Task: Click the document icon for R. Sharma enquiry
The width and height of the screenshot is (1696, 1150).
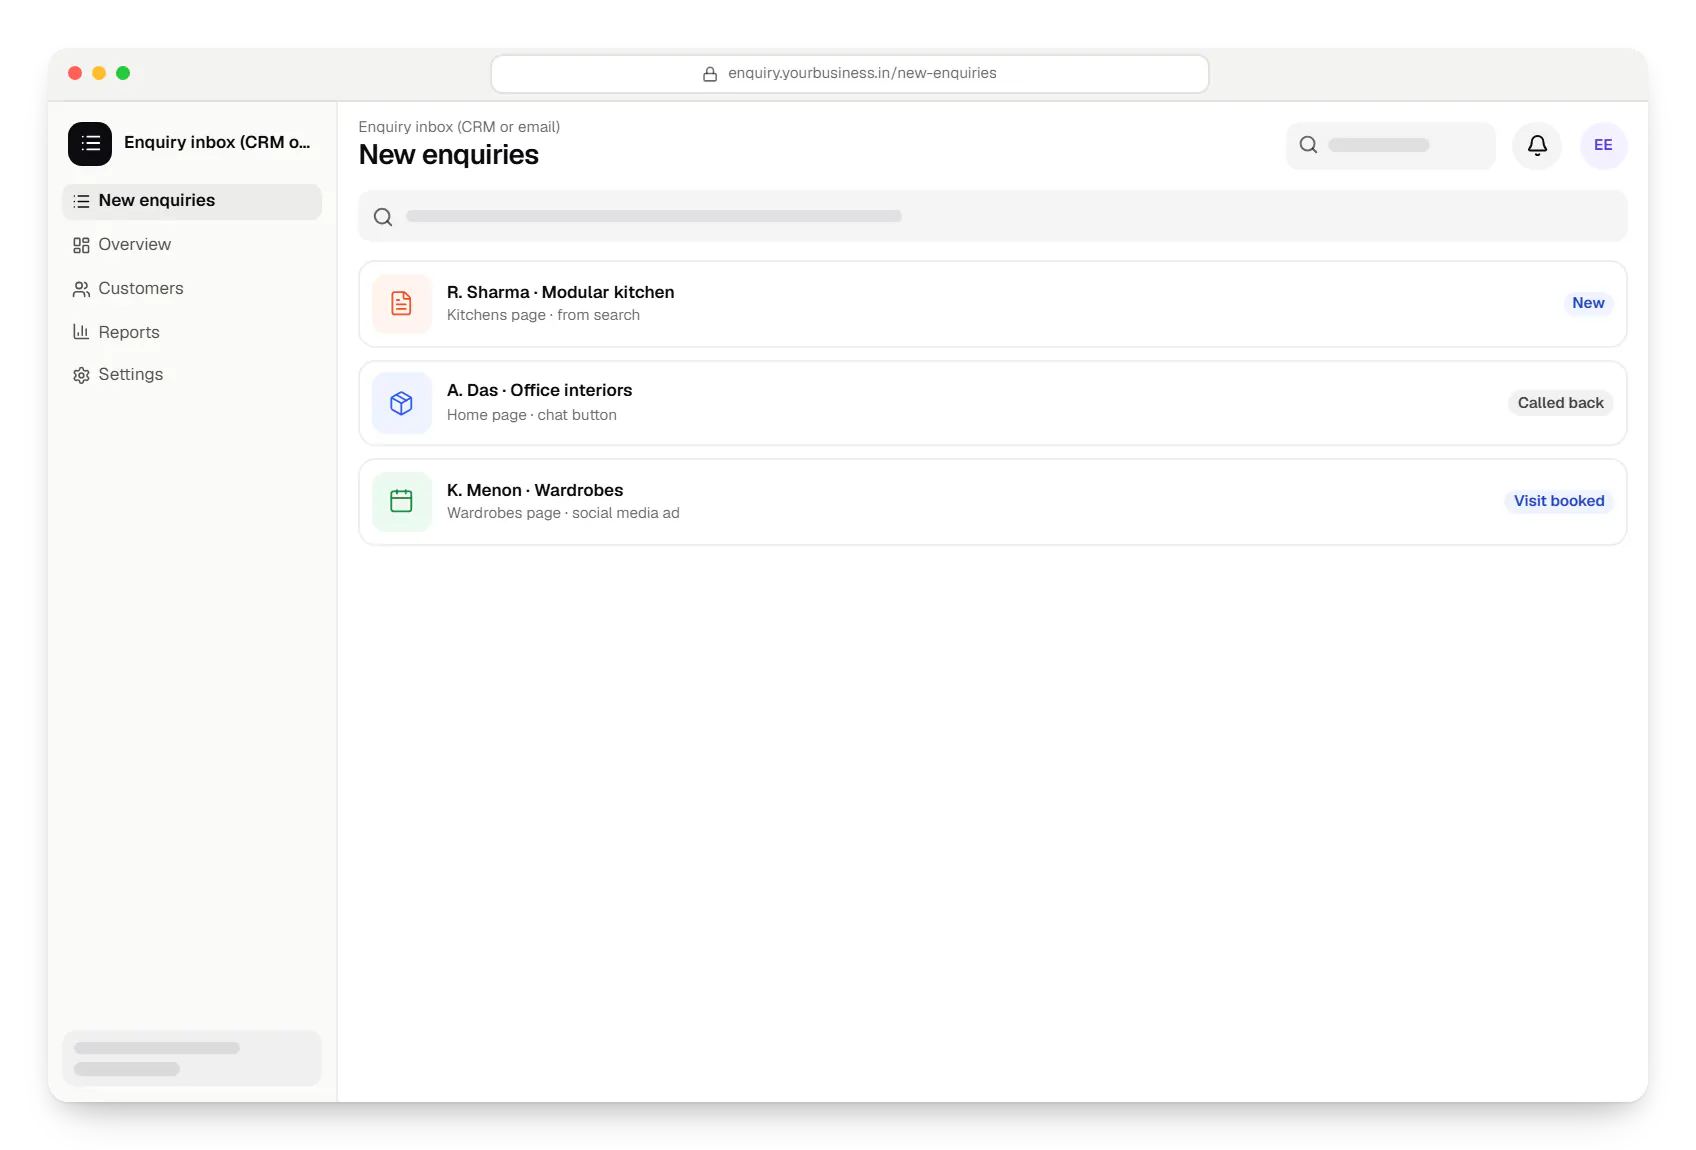Action: tap(402, 304)
